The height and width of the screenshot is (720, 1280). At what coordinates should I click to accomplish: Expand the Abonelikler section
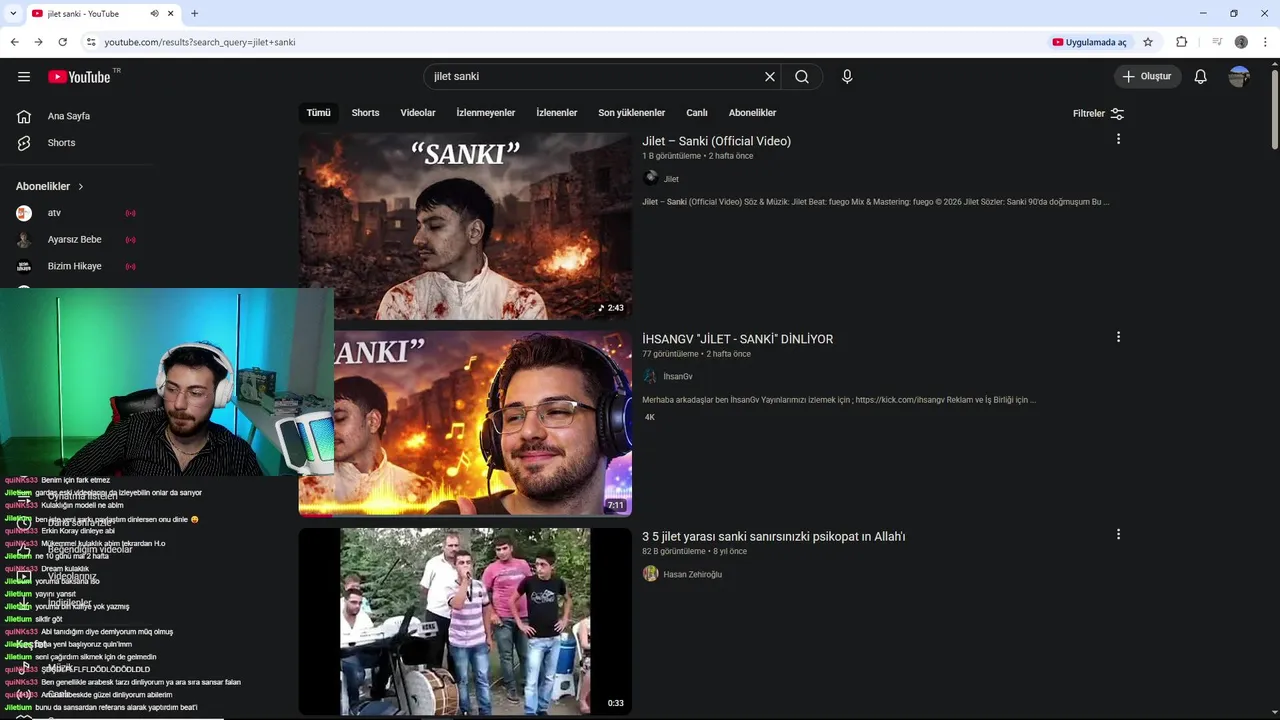pyautogui.click(x=50, y=187)
